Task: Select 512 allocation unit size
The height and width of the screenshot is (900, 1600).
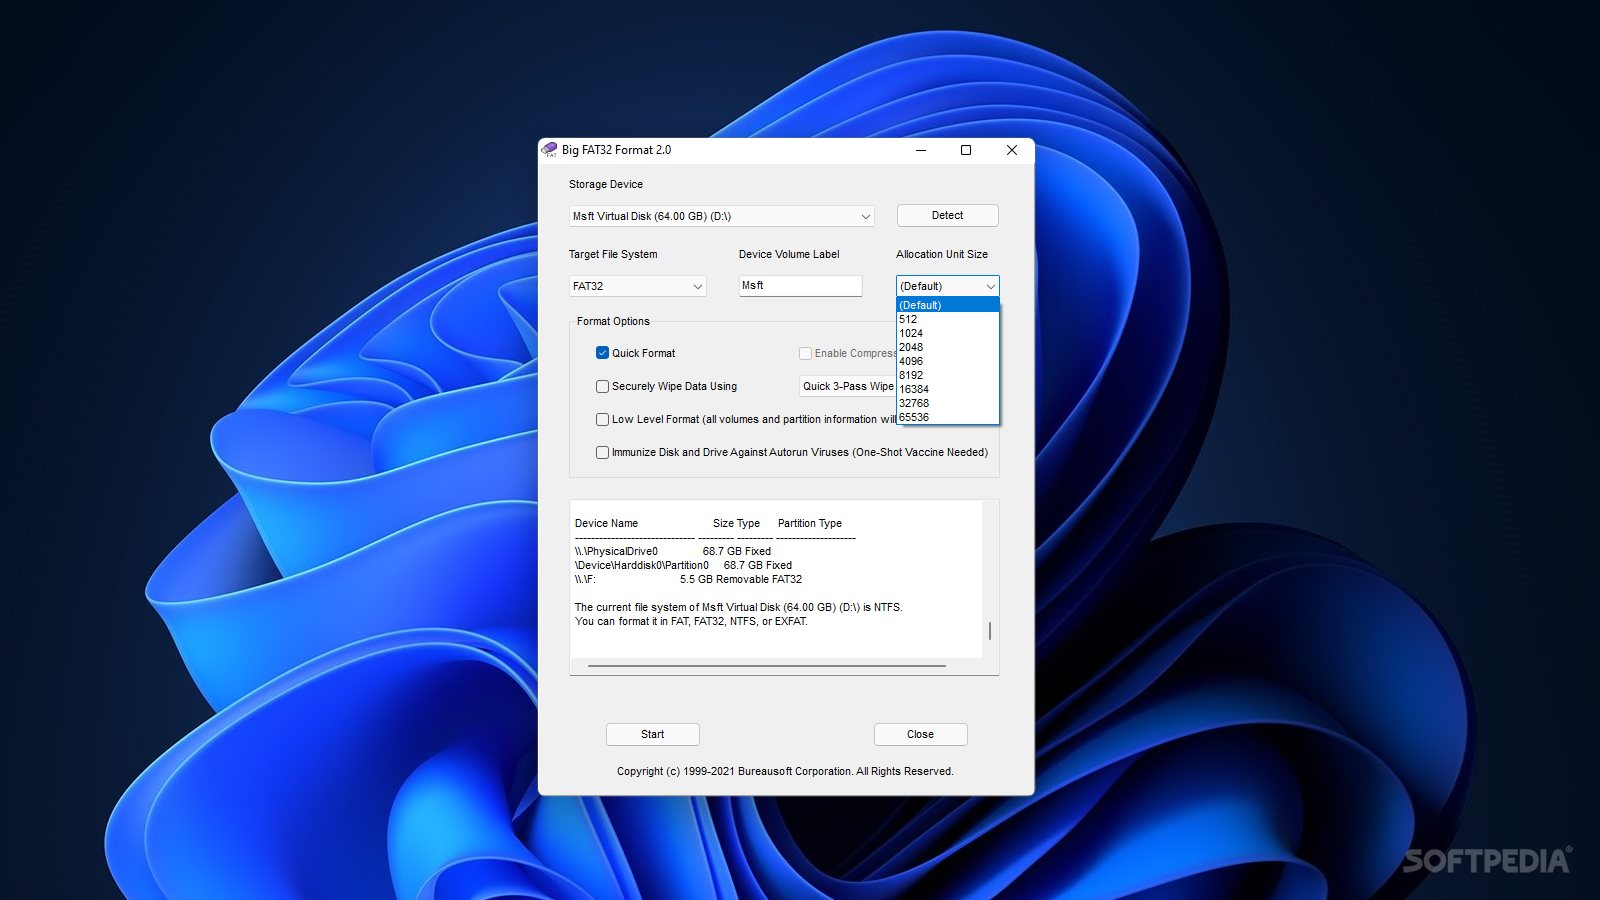Action: tap(947, 319)
